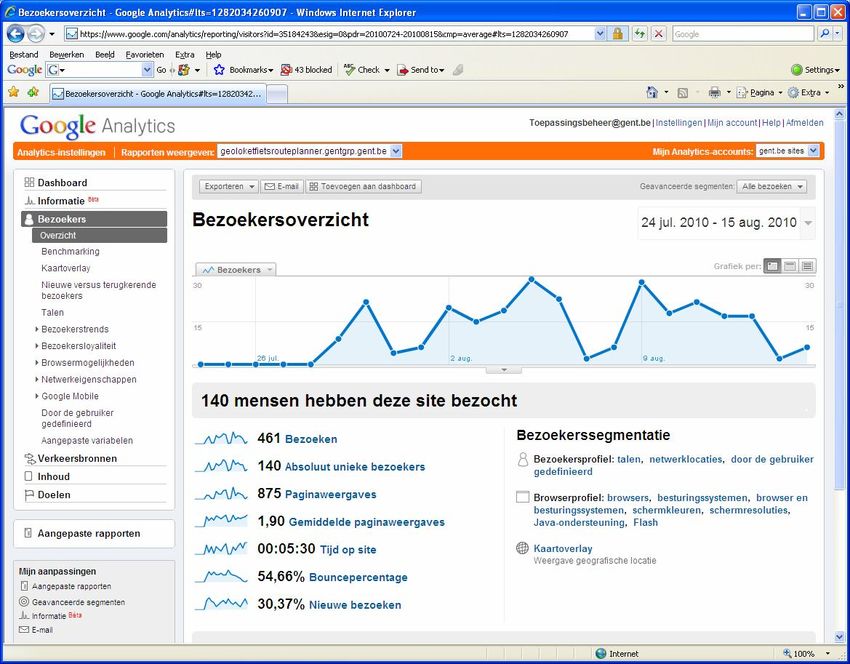The width and height of the screenshot is (850, 664).
Task: Click the address bar URL field
Action: (x=329, y=34)
